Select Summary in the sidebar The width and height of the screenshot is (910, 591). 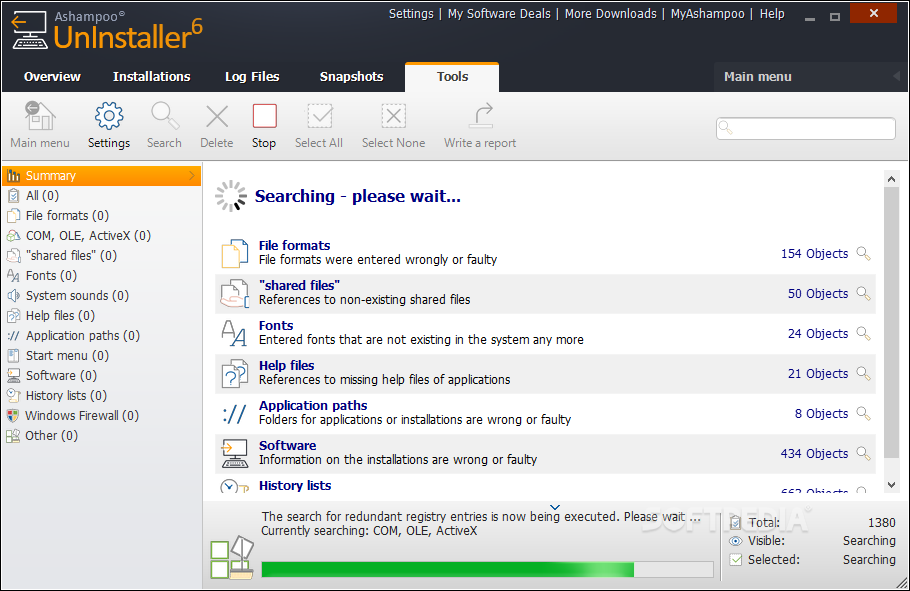[102, 175]
